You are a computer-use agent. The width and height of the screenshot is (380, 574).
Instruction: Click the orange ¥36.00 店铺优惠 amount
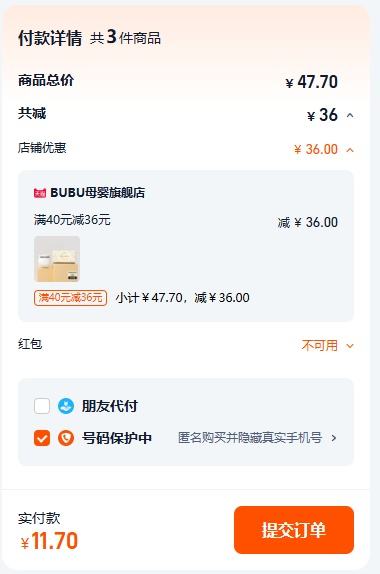click(316, 150)
